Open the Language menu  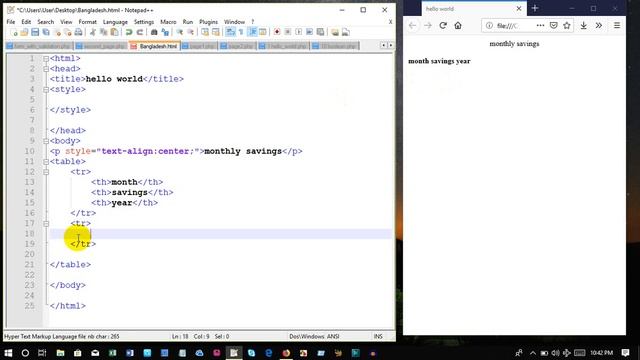[115, 22]
